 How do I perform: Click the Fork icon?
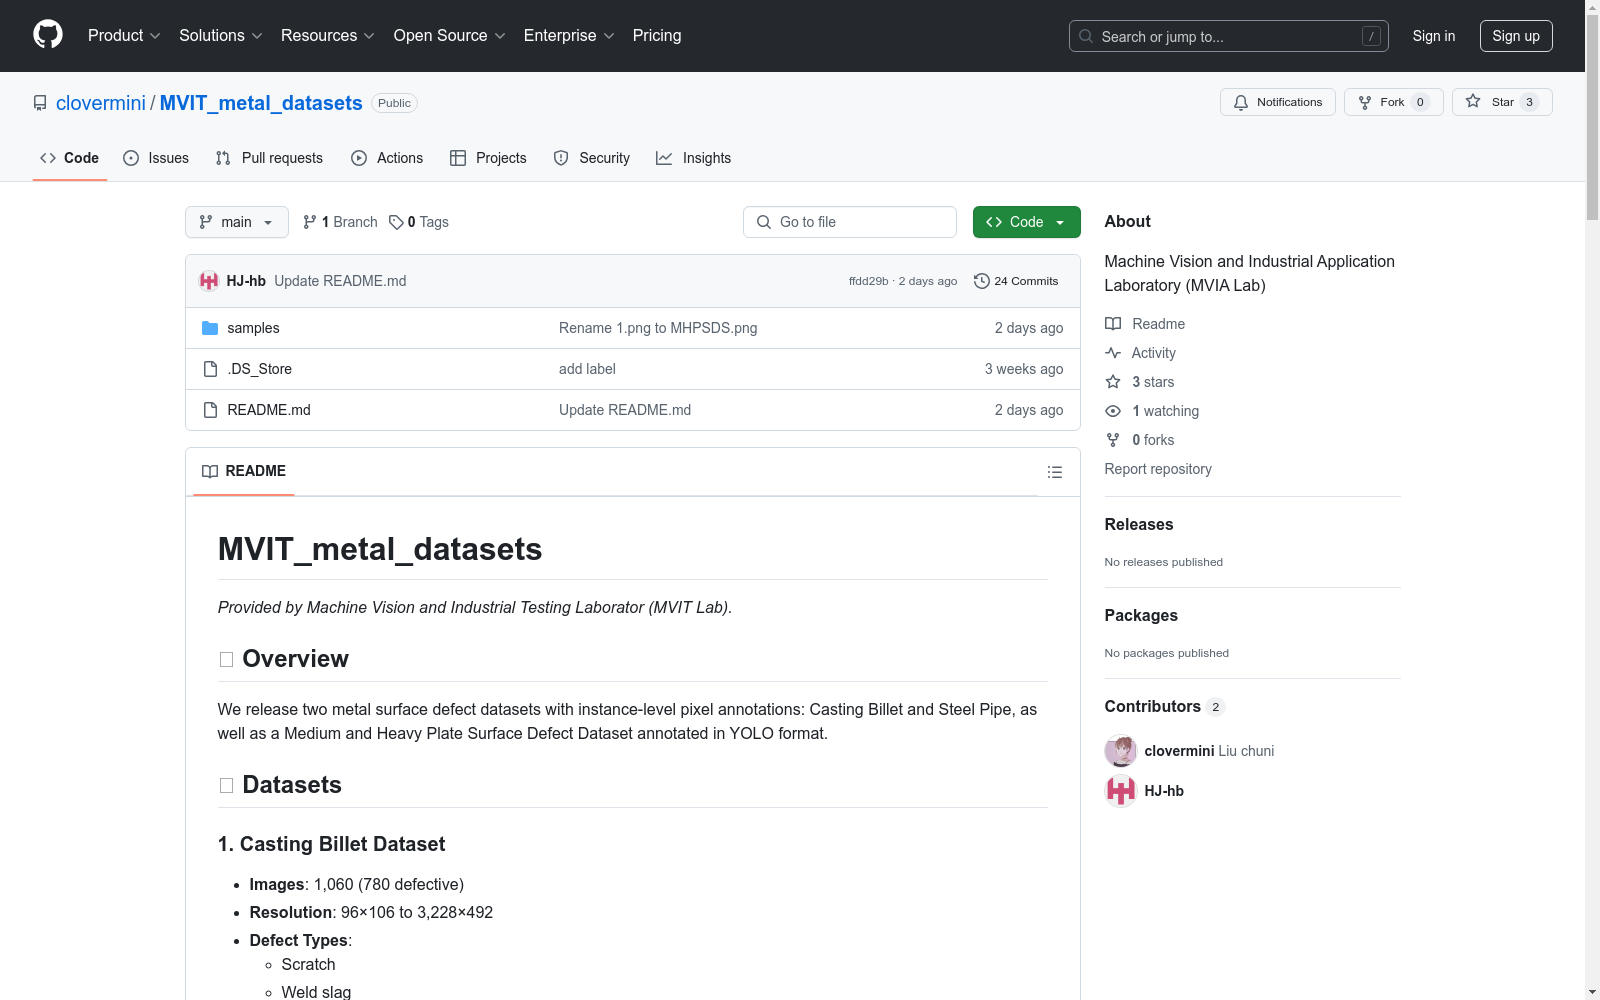[x=1365, y=102]
